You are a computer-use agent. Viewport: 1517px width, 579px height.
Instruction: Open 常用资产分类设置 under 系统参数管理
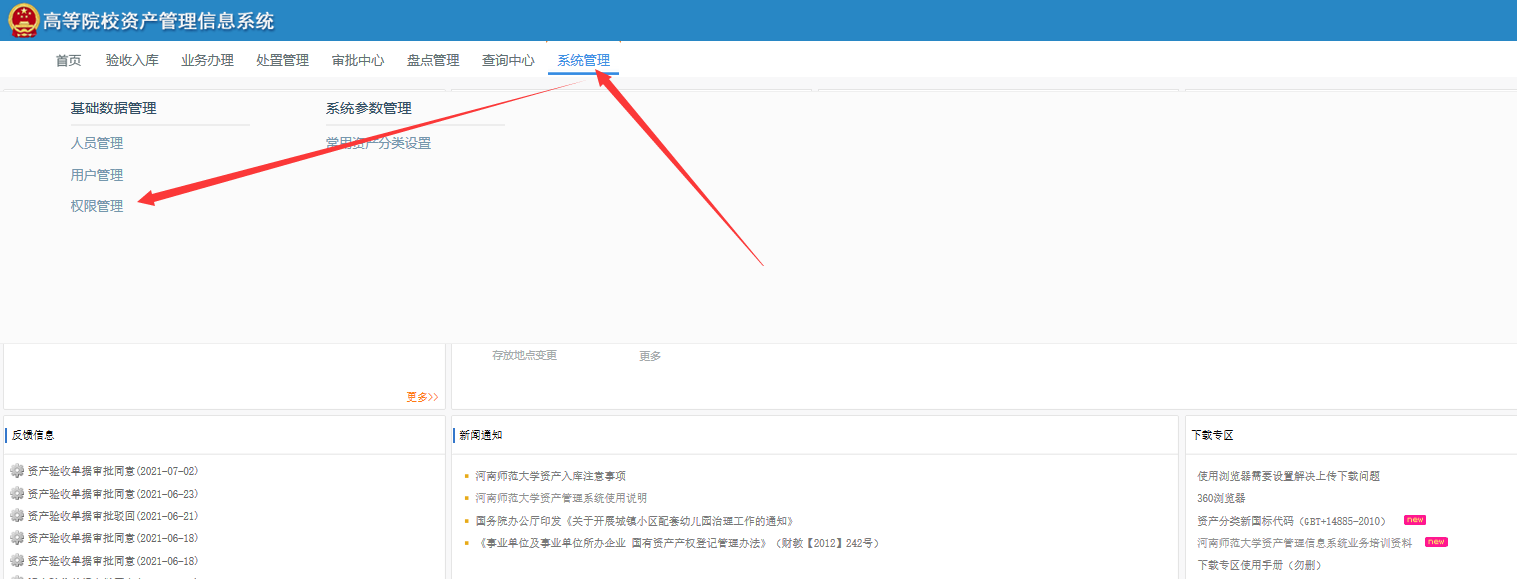pos(378,143)
